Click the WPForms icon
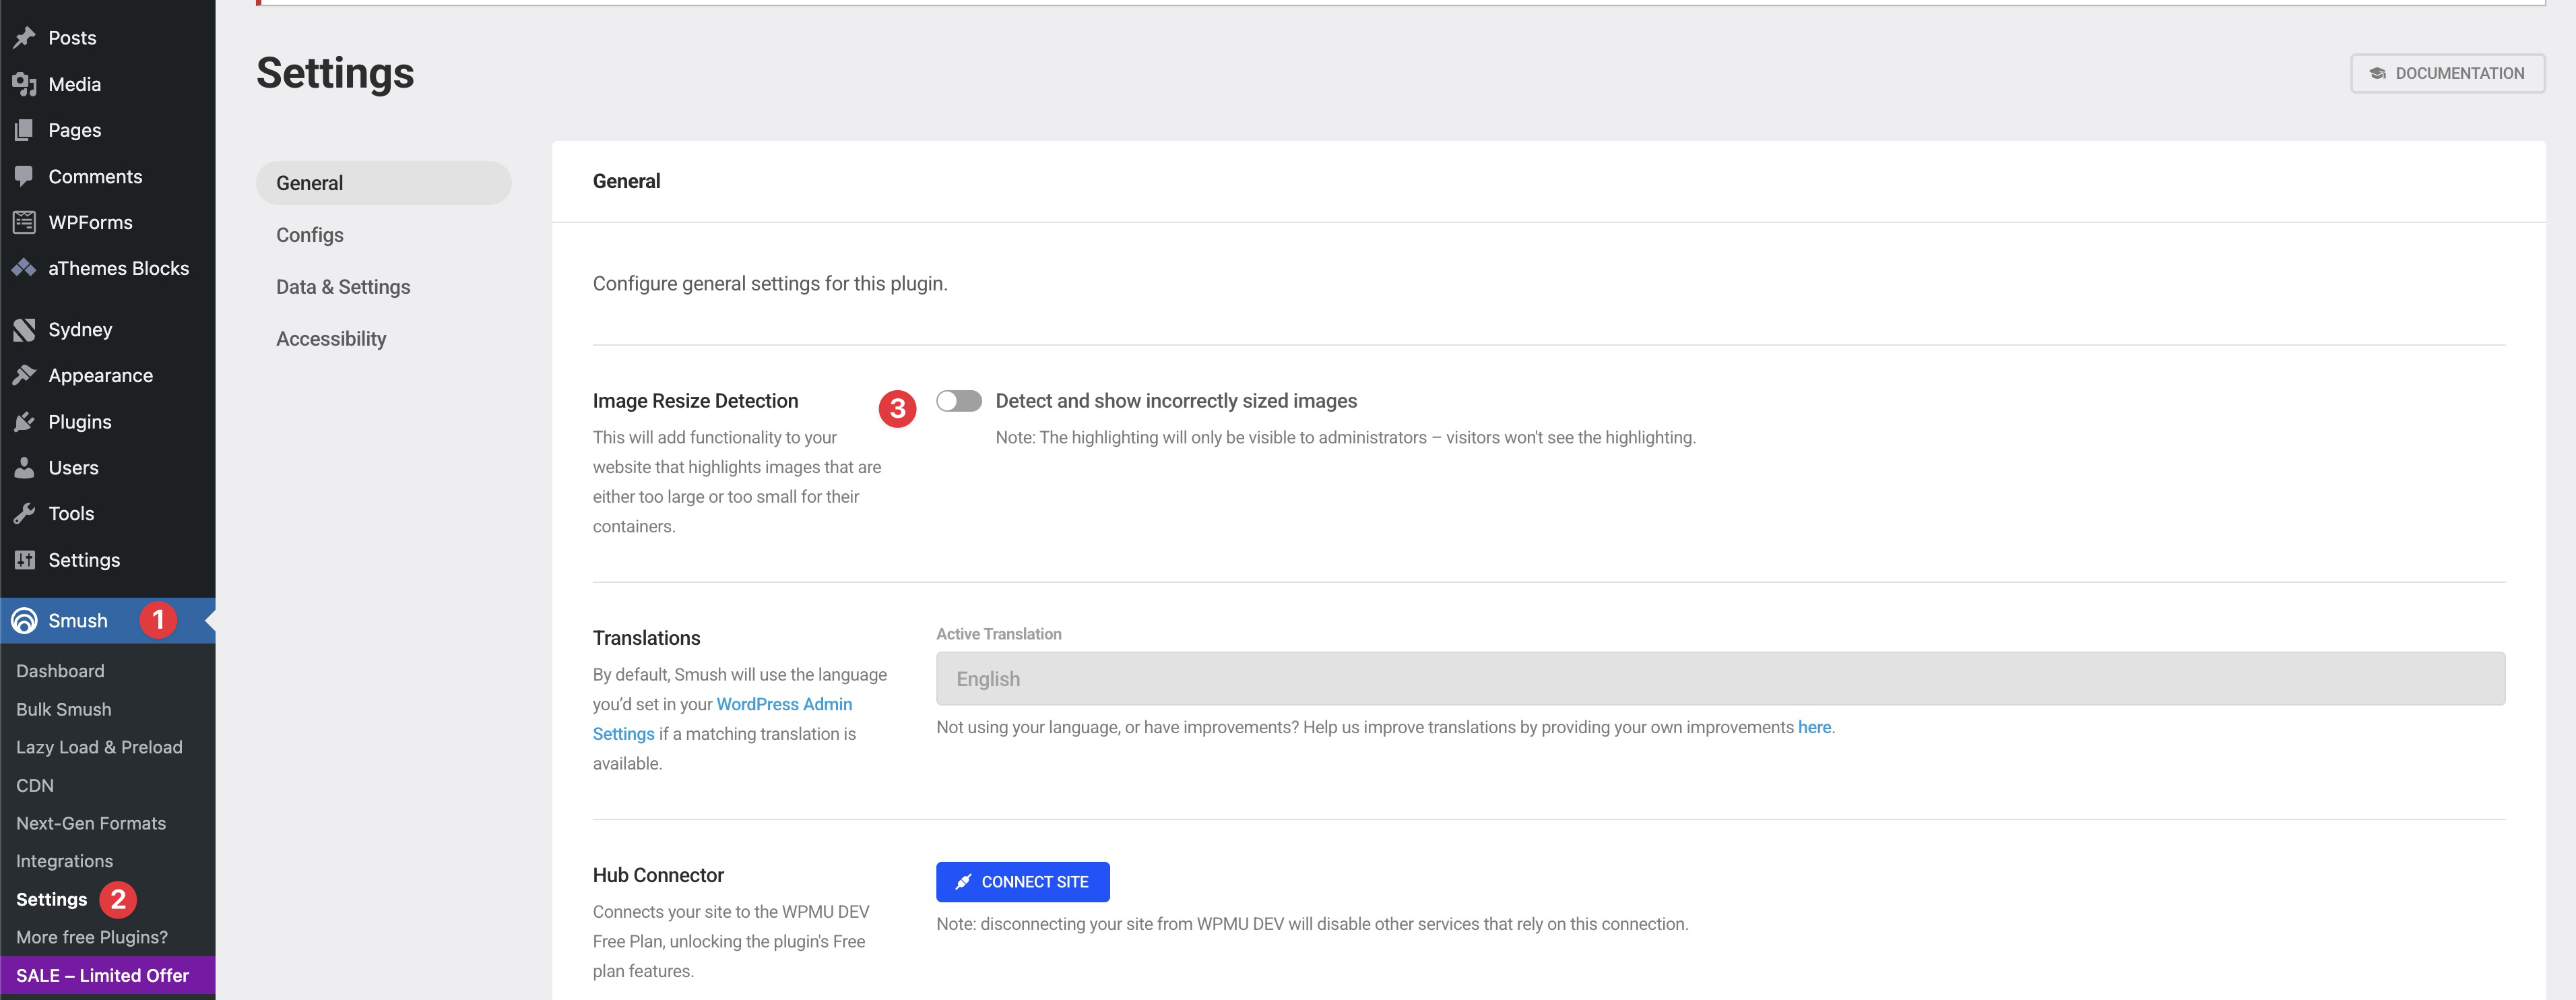Screen dimensions: 2576x1000 pyautogui.click(x=24, y=222)
